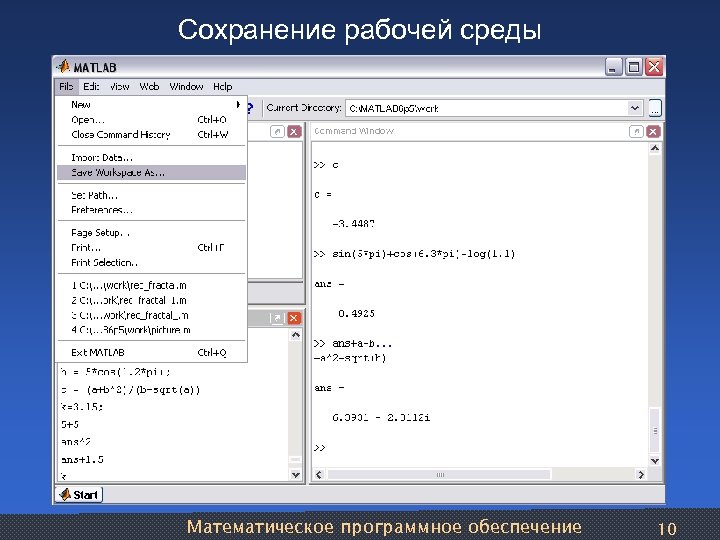Image resolution: width=720 pixels, height=540 pixels.
Task: Close the Command Window panel
Action: coord(653,132)
